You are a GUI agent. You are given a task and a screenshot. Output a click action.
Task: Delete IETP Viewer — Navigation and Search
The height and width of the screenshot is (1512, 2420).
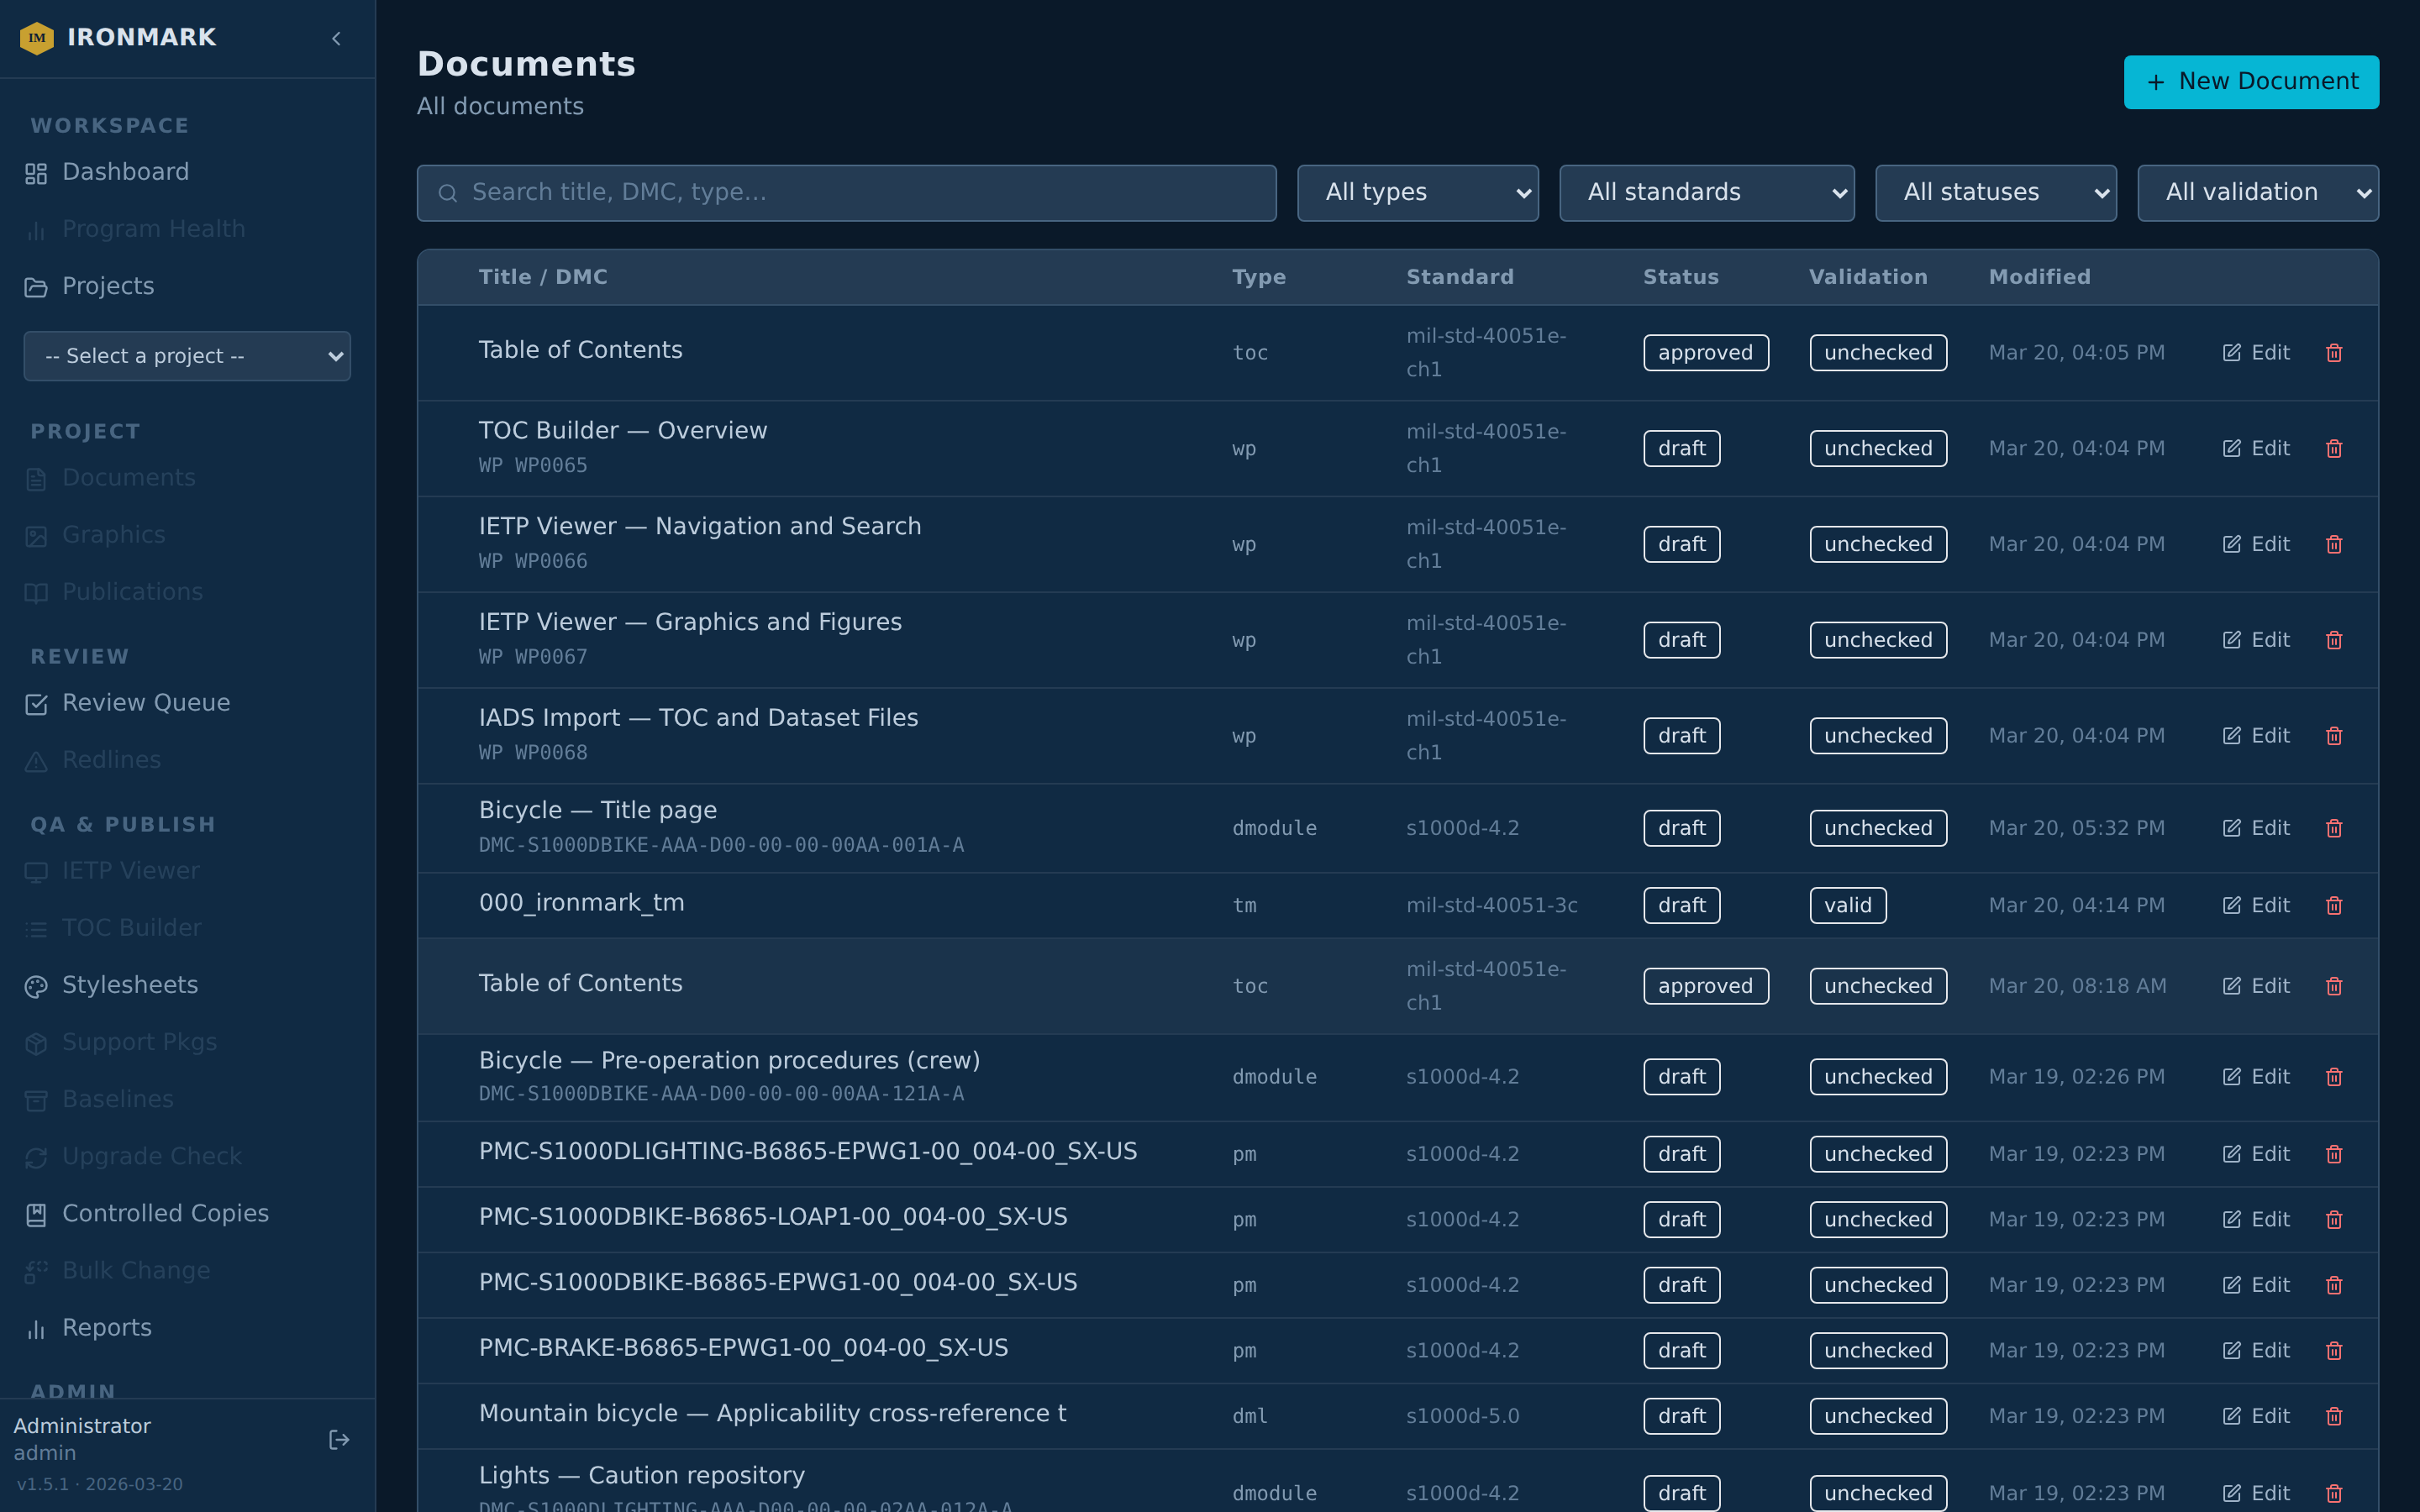pyautogui.click(x=2334, y=544)
